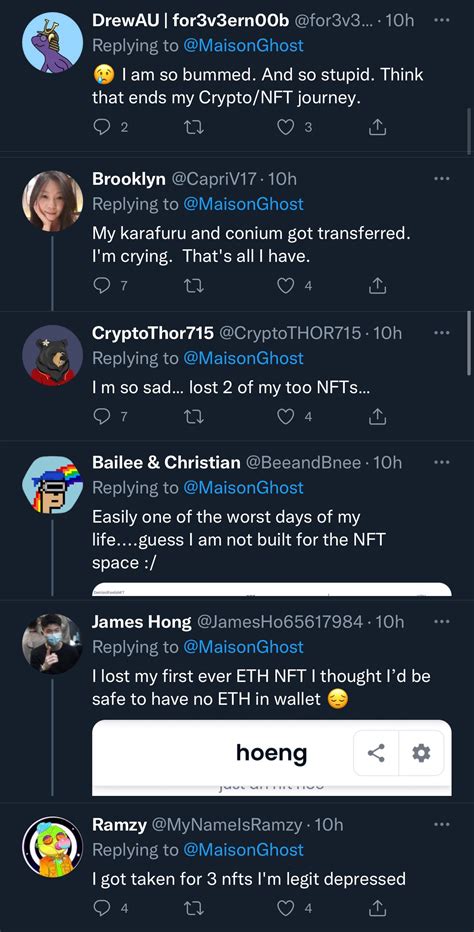The width and height of the screenshot is (474, 932).
Task: Open three-dot menu on James Hong's tweet
Action: [442, 622]
